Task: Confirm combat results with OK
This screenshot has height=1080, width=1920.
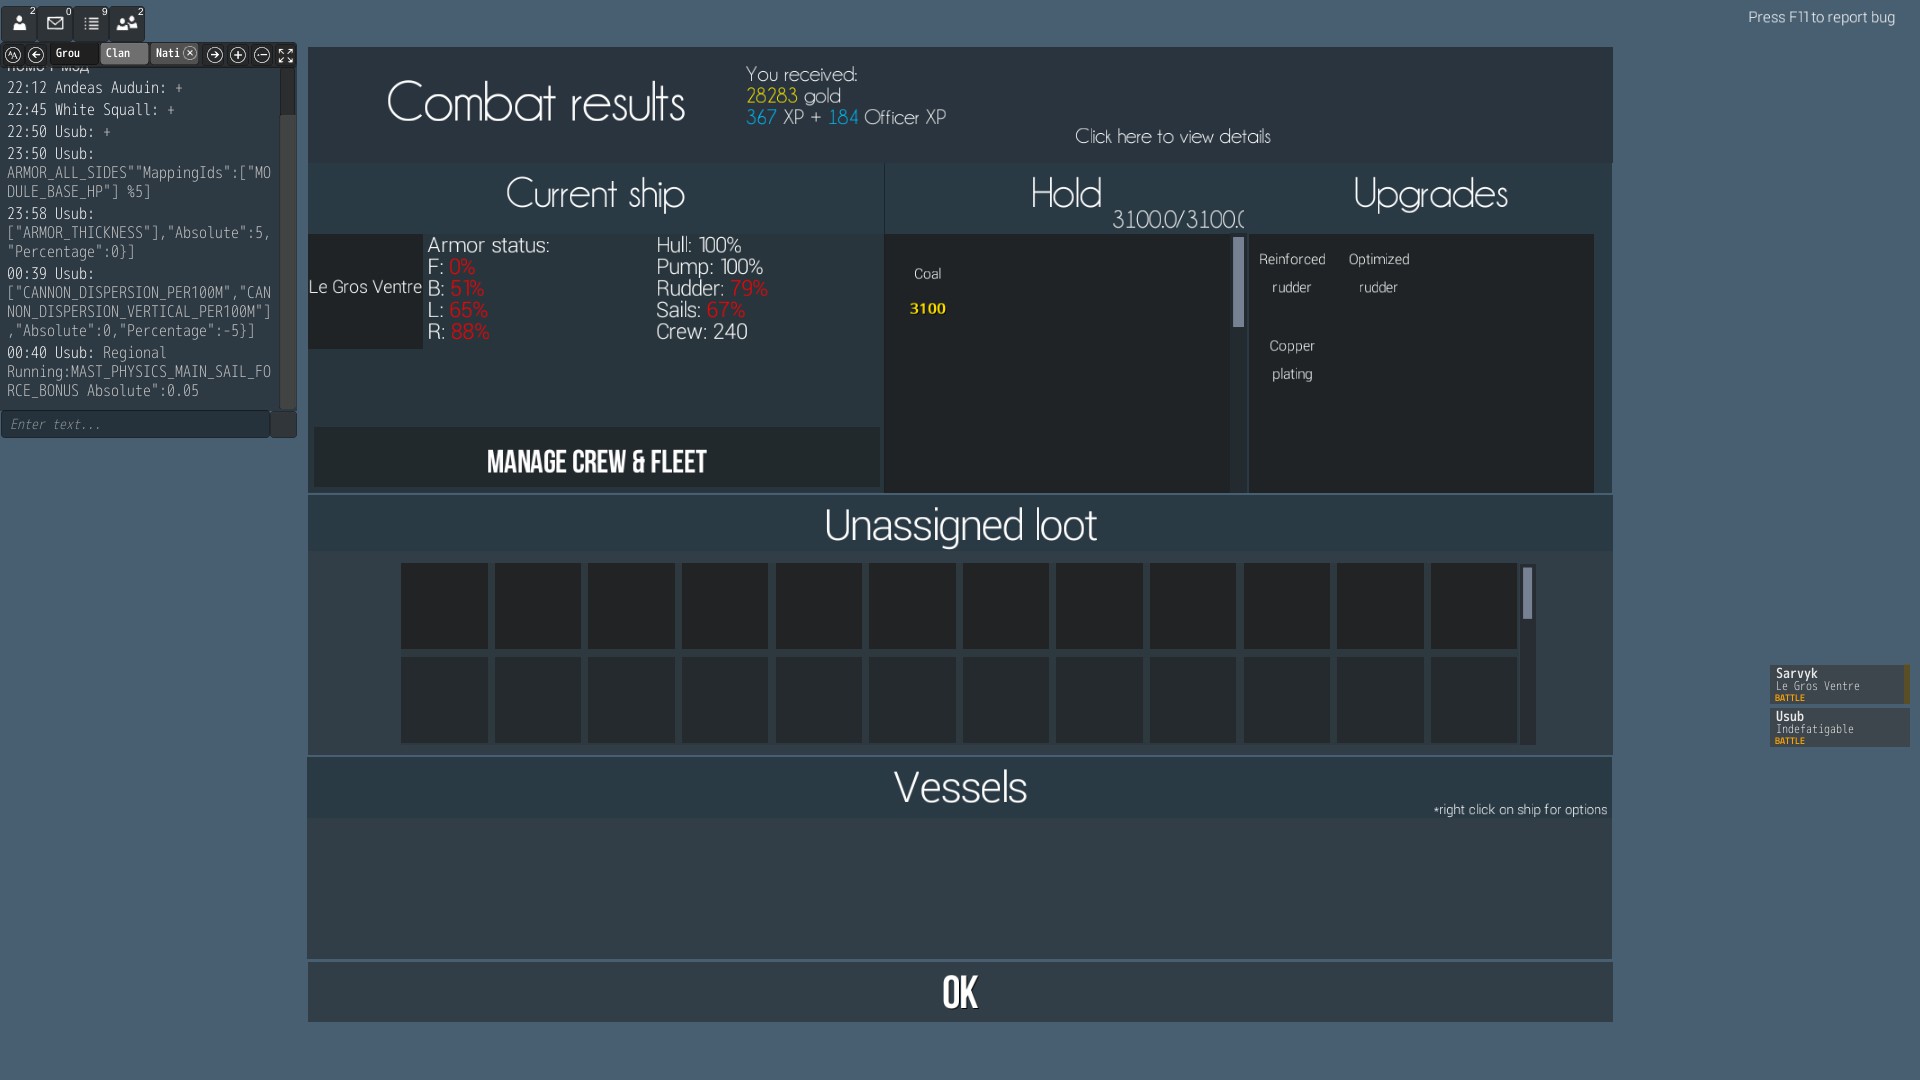Action: (960, 992)
